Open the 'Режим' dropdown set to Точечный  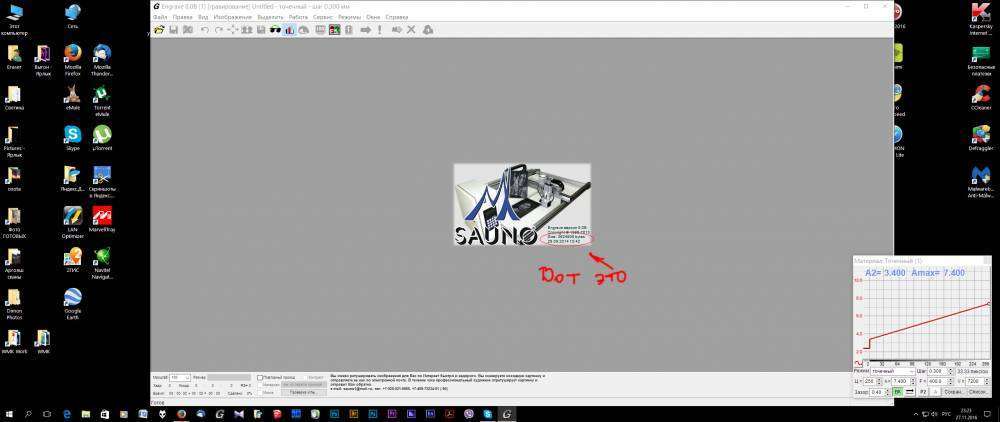click(x=895, y=371)
